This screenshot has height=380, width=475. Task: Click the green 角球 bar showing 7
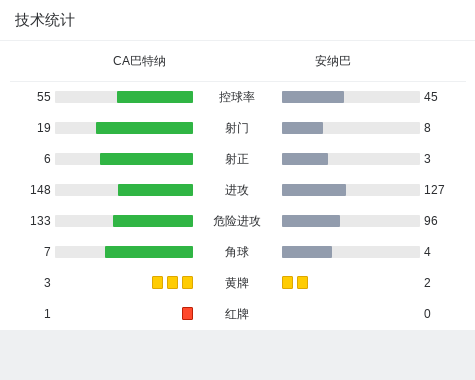pos(149,252)
